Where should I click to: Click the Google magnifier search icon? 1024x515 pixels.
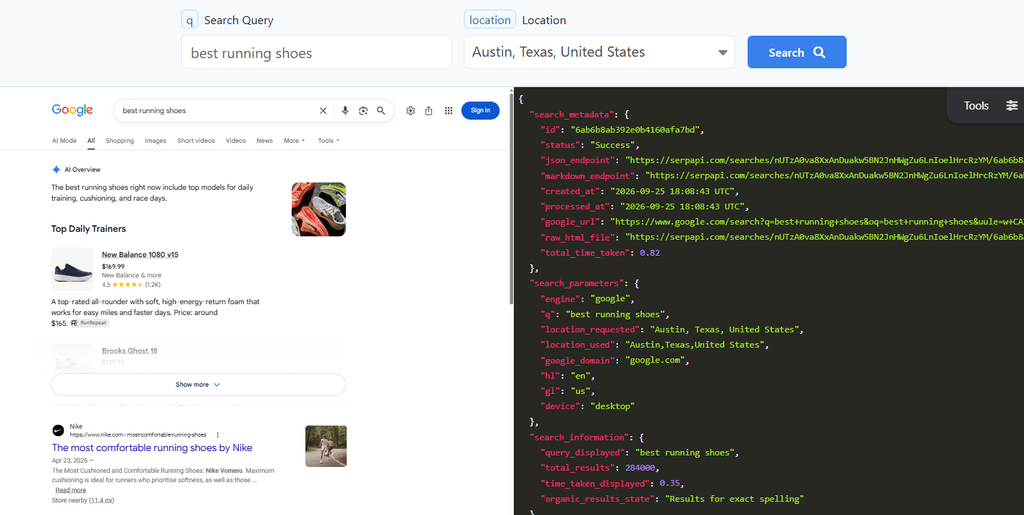381,111
